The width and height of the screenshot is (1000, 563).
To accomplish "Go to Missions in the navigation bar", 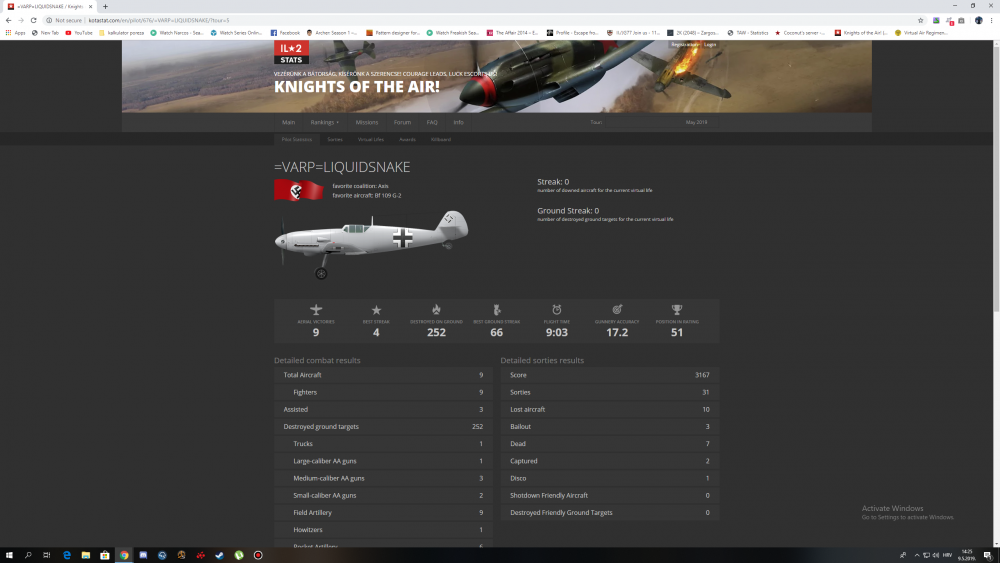I will click(x=367, y=122).
